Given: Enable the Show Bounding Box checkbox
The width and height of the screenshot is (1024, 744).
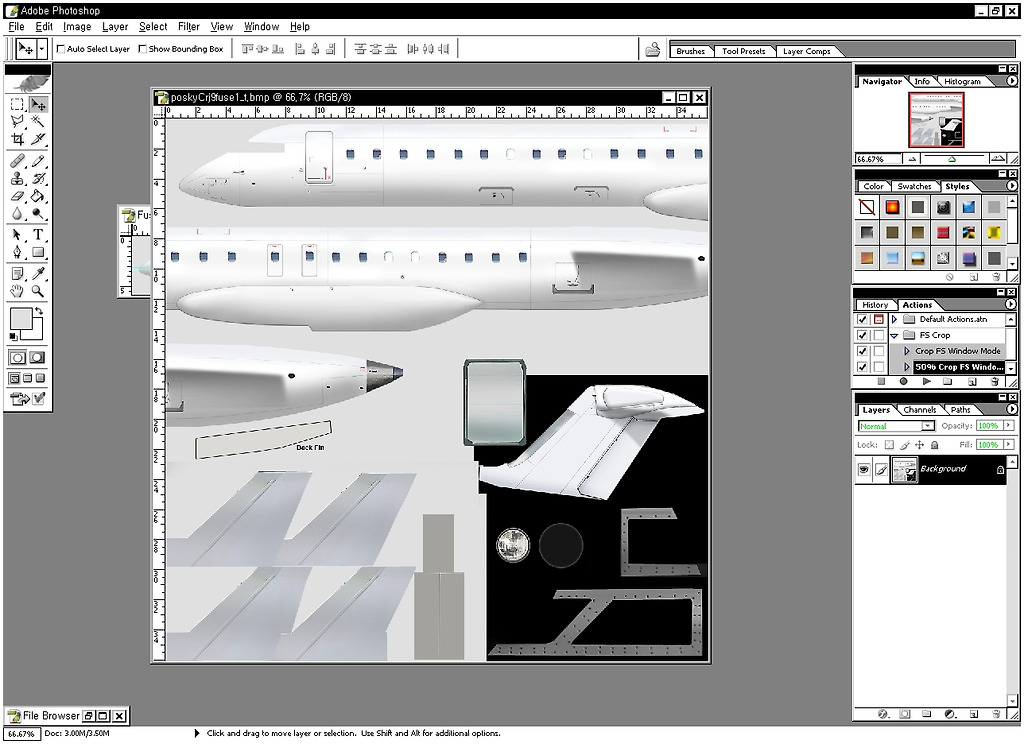Looking at the screenshot, I should (142, 48).
